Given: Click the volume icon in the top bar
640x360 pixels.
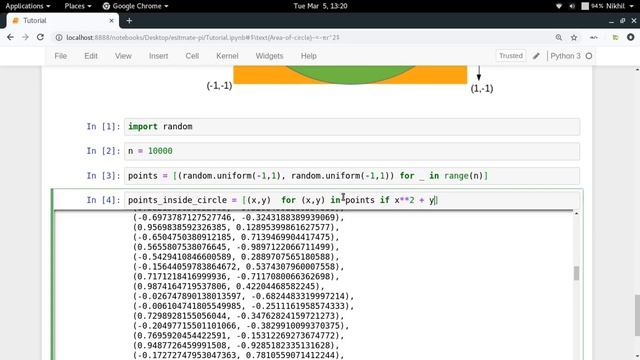Looking at the screenshot, I should (572, 6).
